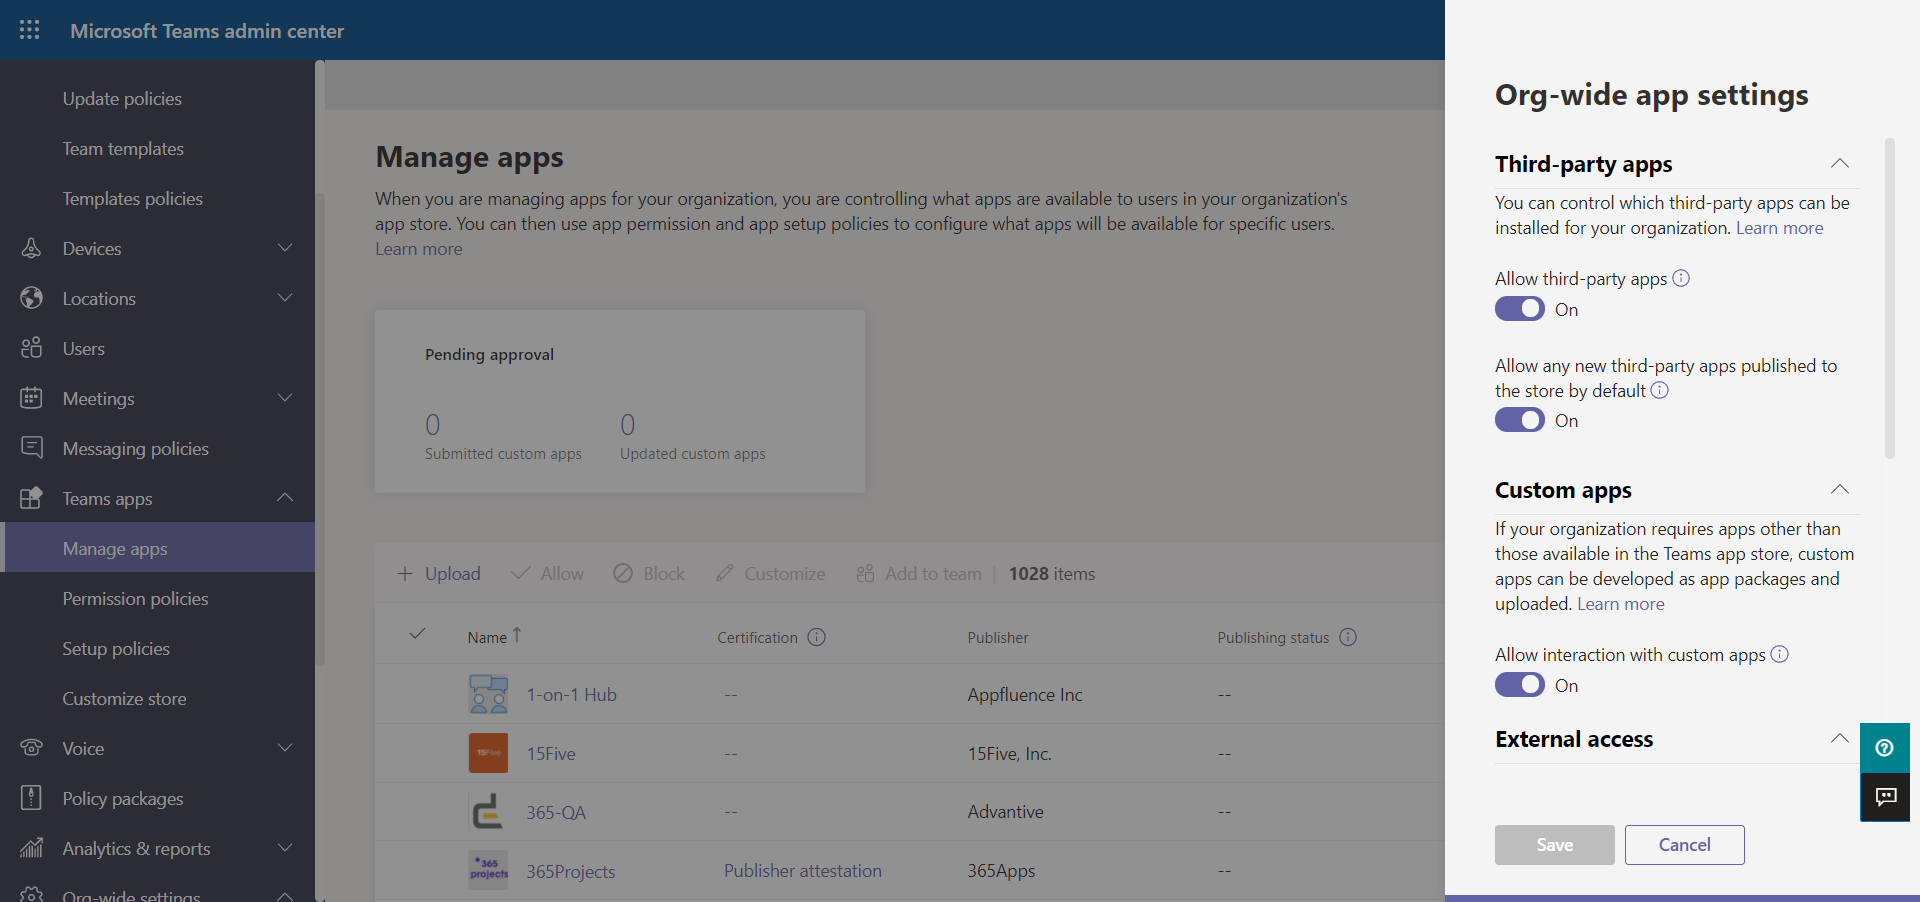Expand the Devices menu in sidebar

284,248
